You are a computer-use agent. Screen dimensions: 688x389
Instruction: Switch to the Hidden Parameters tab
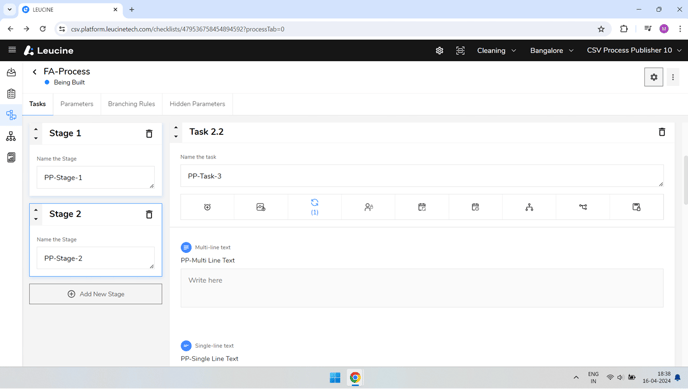tap(197, 104)
